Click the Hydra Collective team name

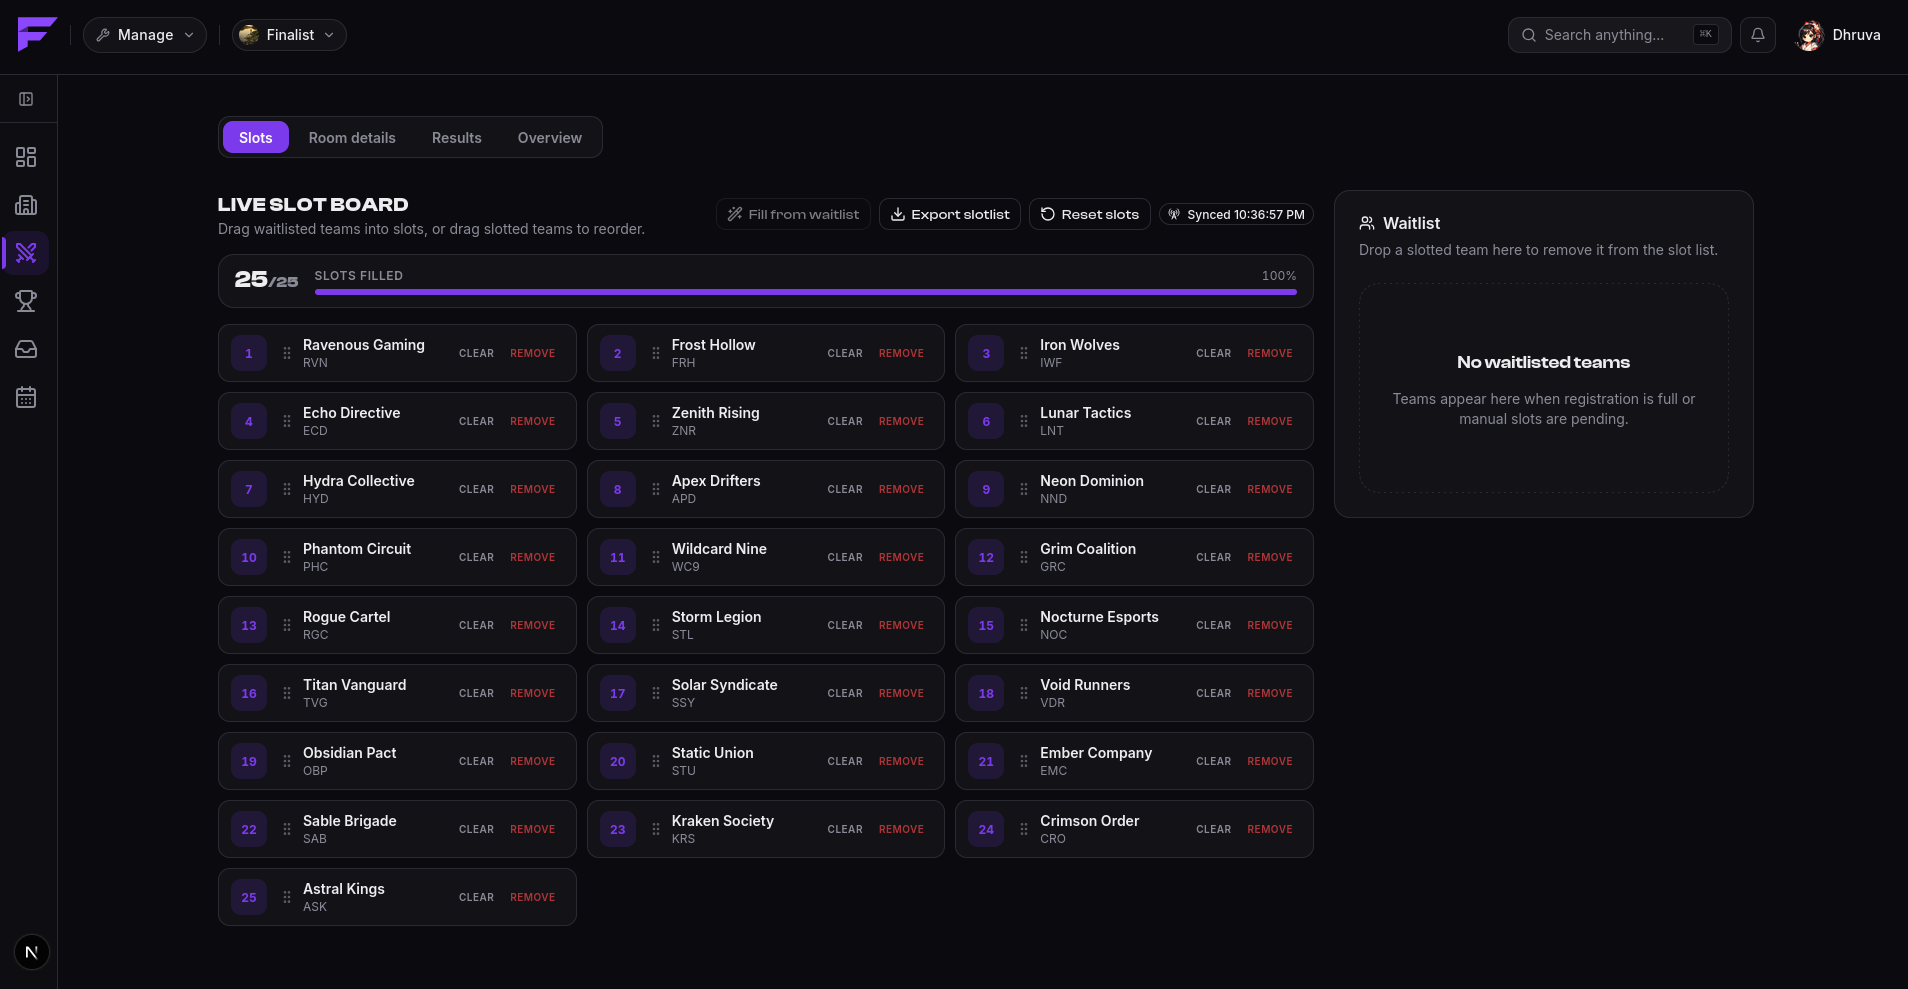pos(359,481)
